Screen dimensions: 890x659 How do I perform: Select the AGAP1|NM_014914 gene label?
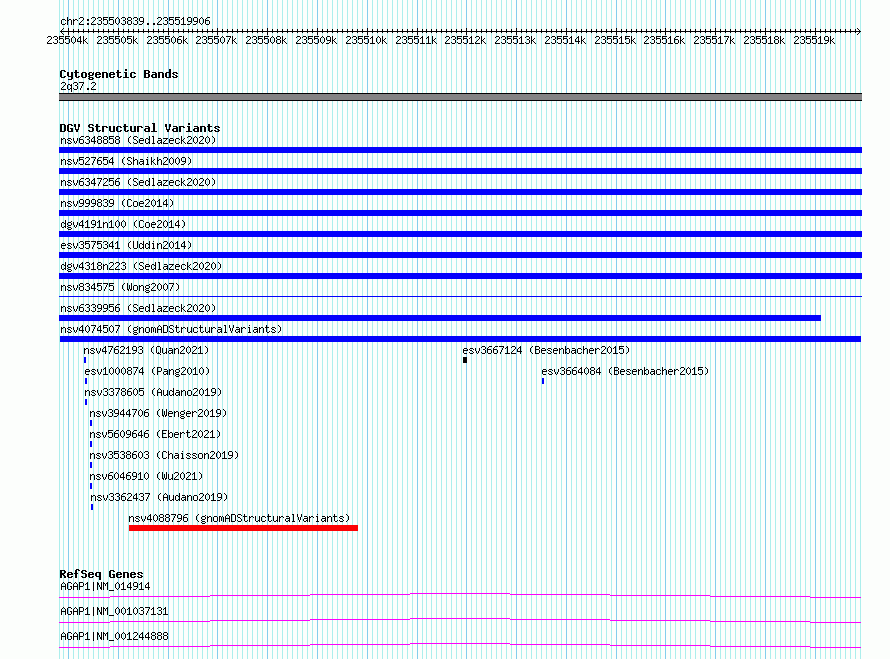coord(105,586)
